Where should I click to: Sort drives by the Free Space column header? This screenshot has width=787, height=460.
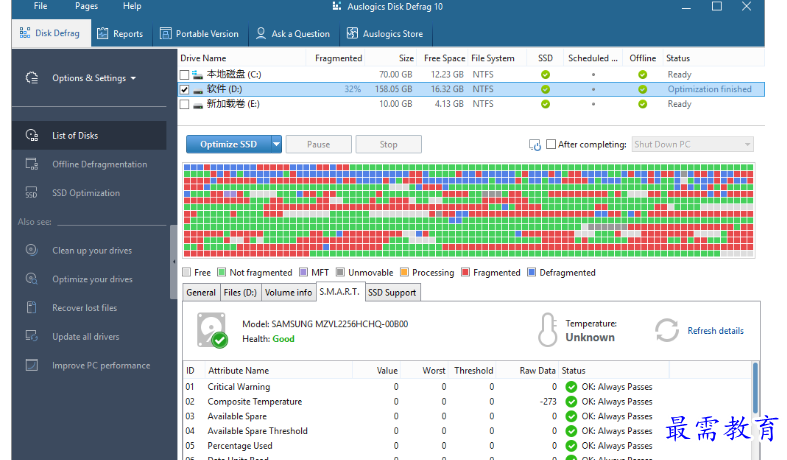pyautogui.click(x=442, y=58)
